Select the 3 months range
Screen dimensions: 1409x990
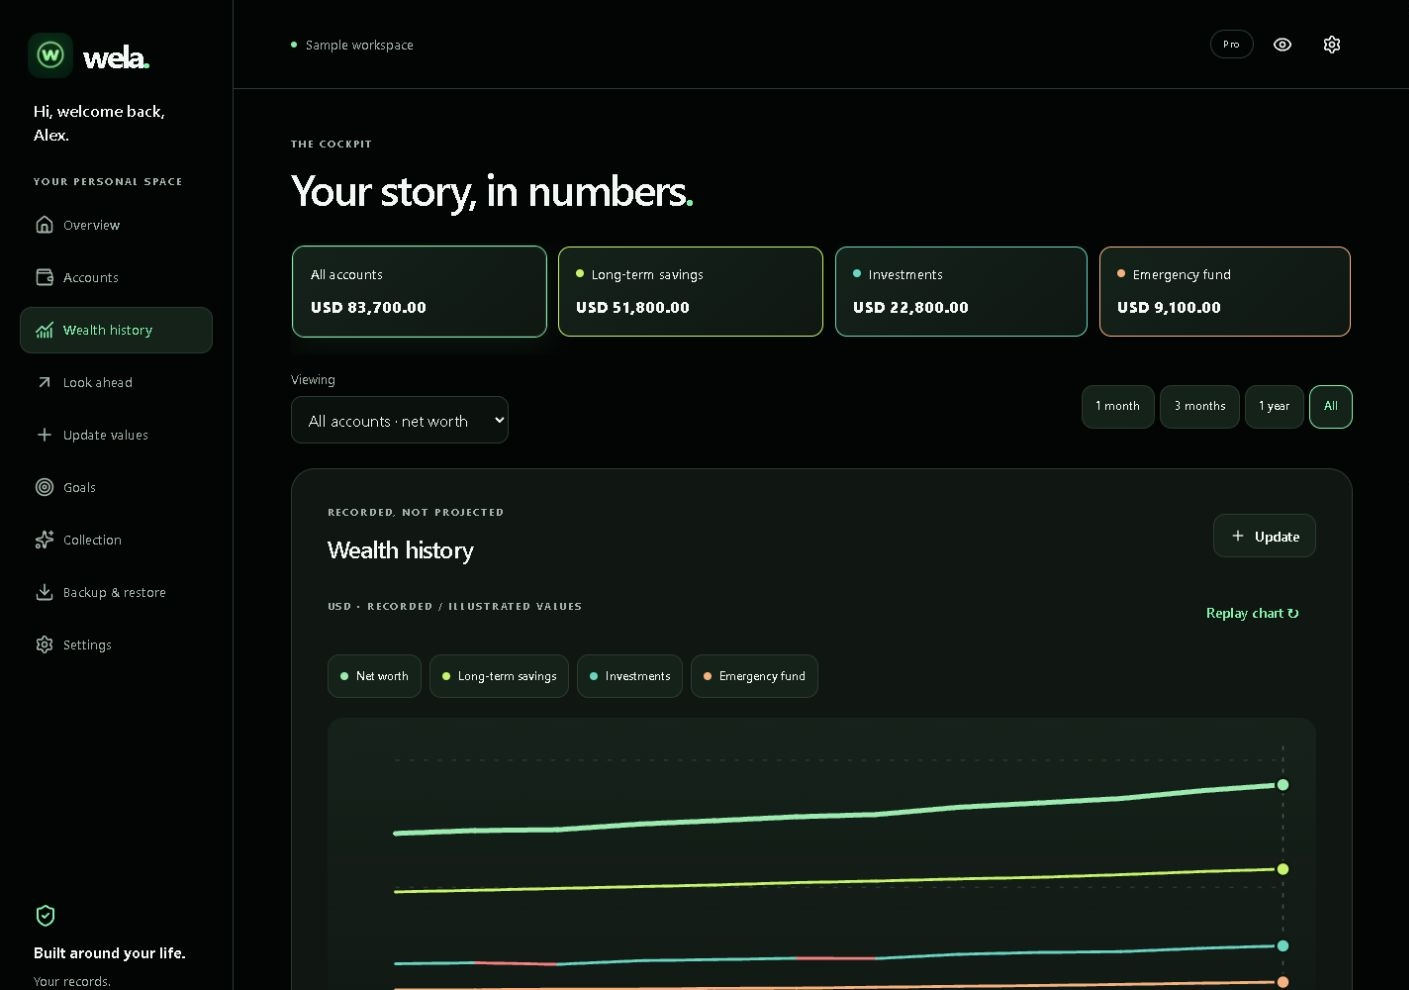point(1200,406)
